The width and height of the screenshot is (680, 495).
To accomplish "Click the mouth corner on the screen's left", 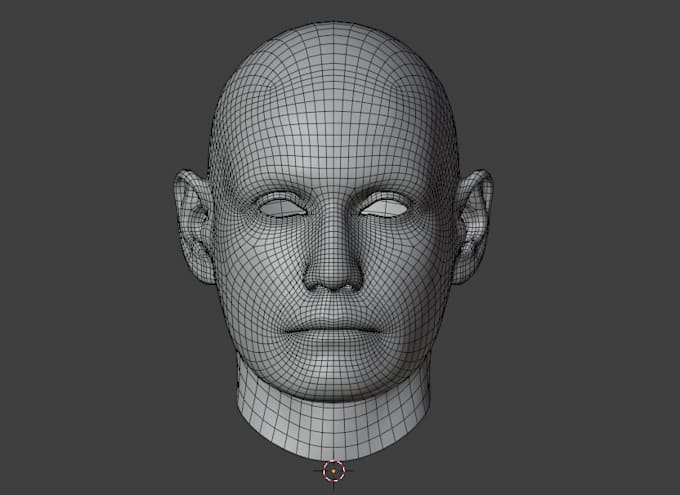I will point(286,331).
